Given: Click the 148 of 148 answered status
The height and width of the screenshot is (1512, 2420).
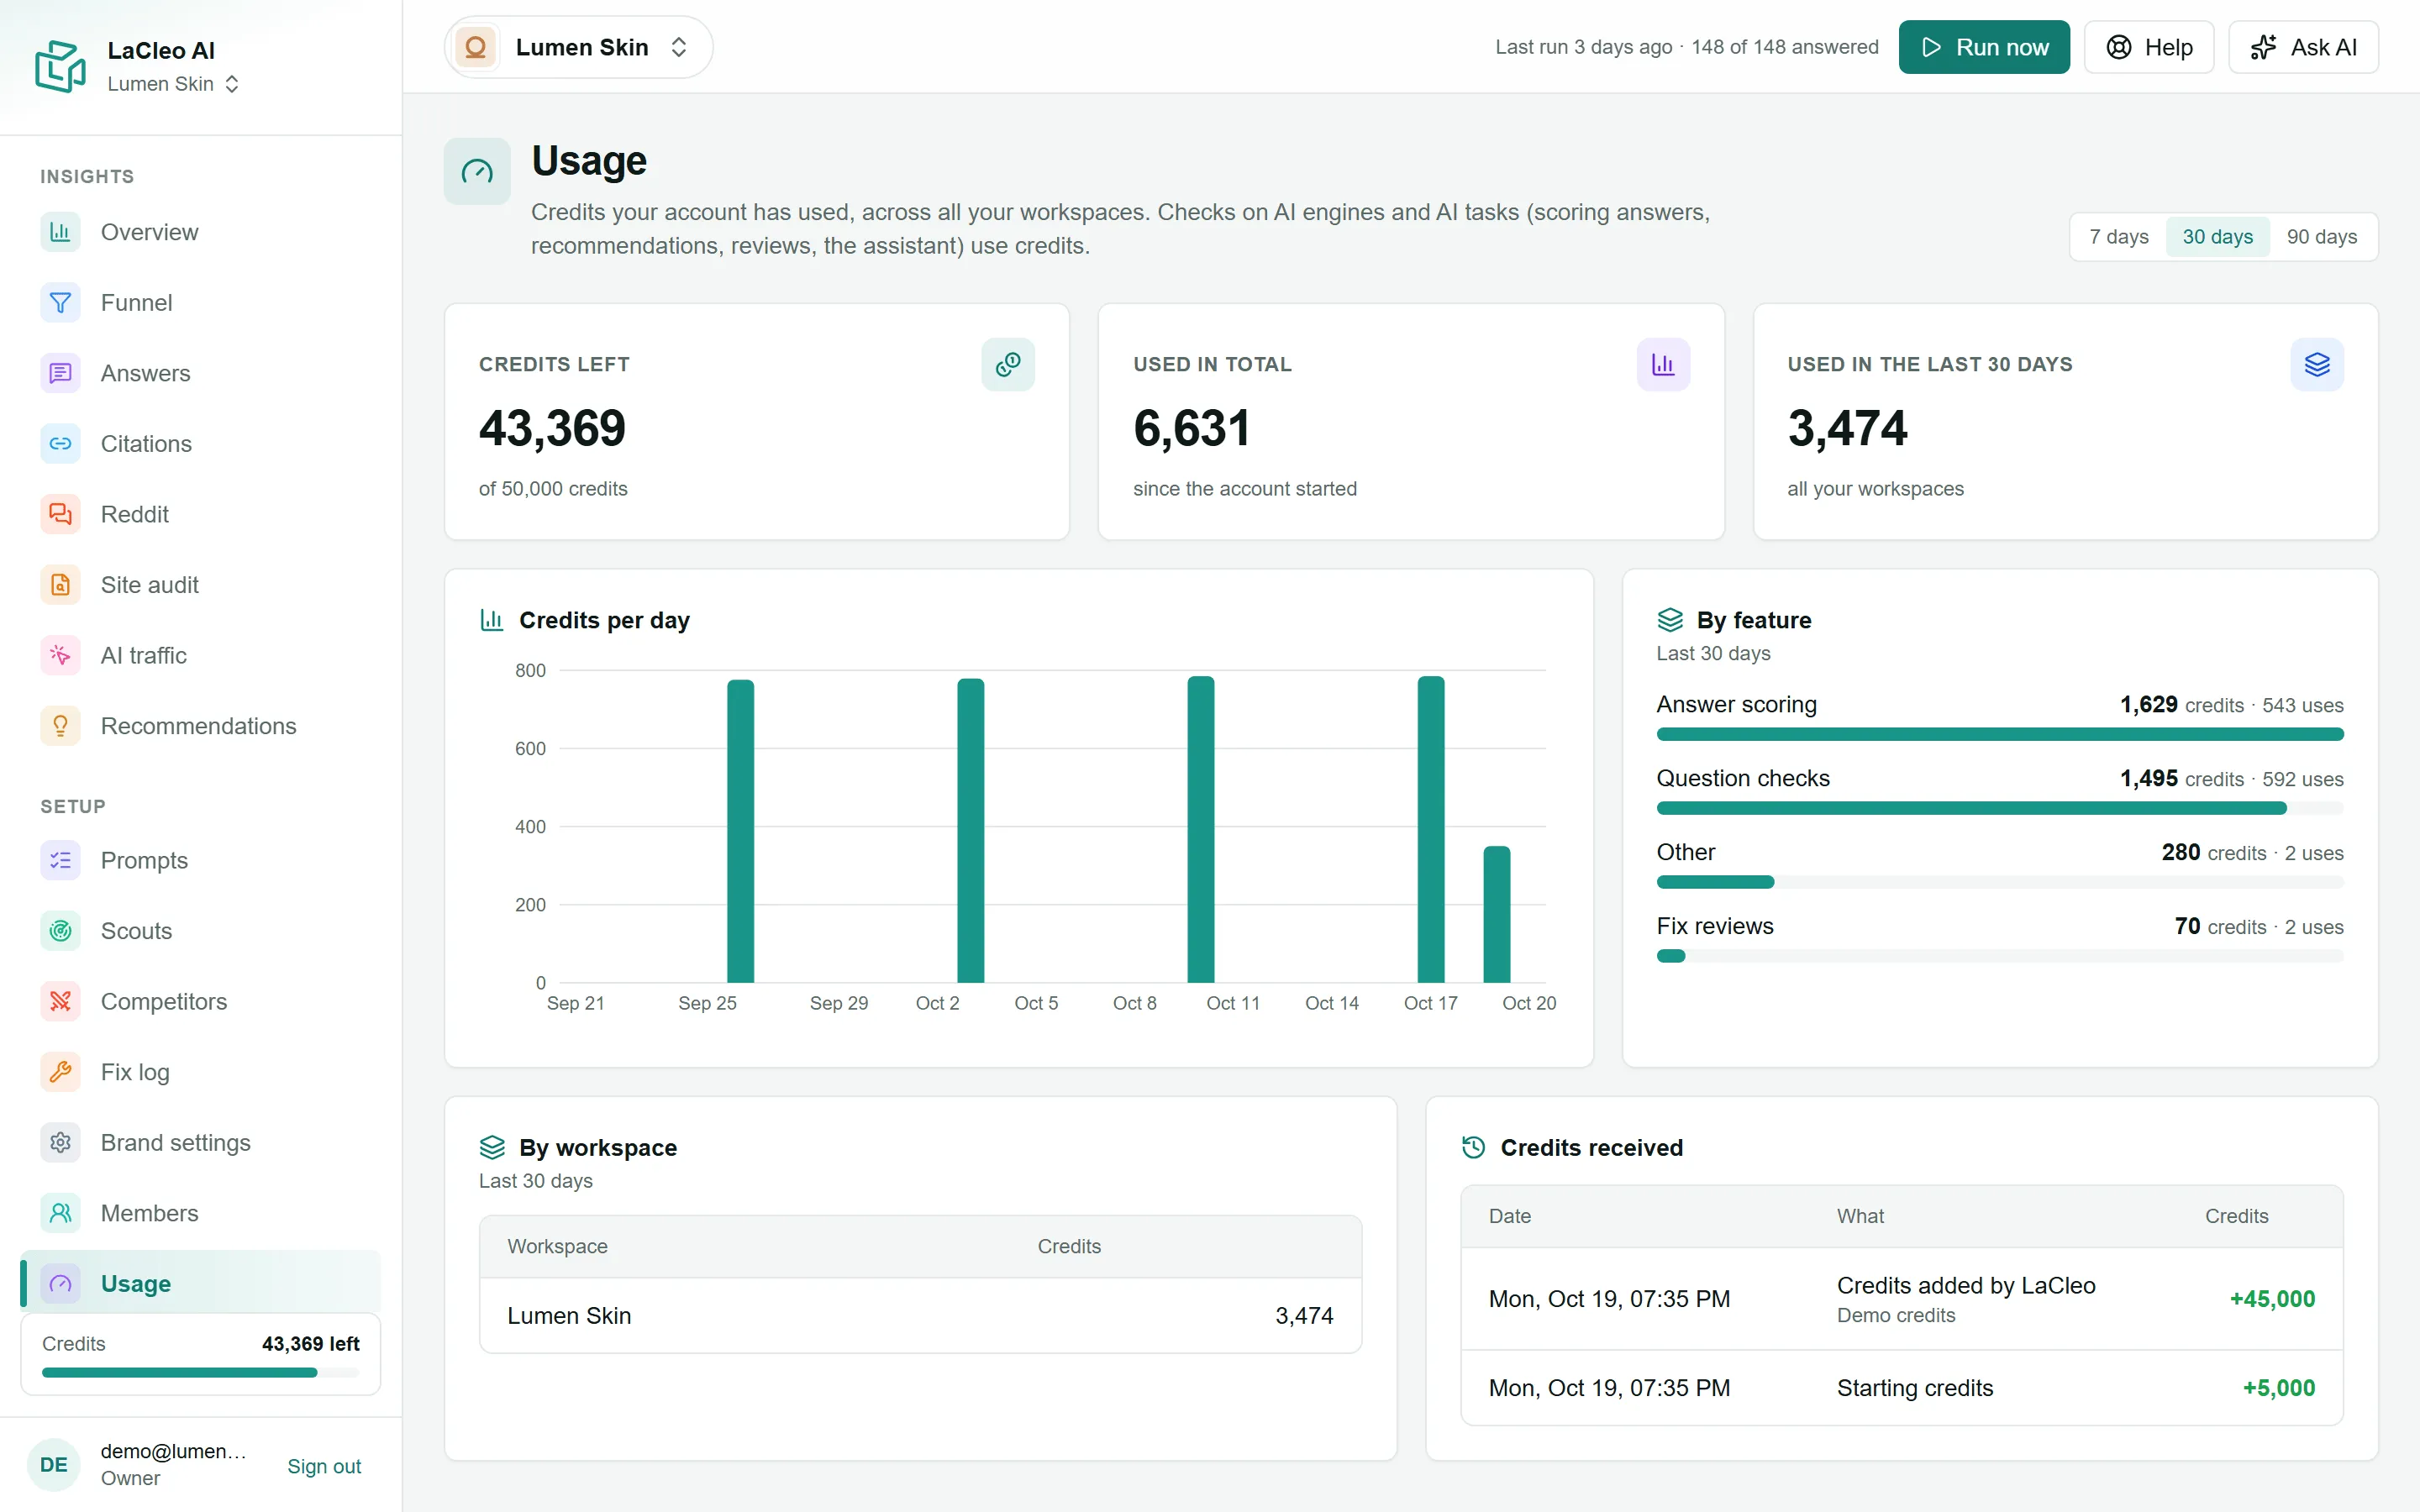Looking at the screenshot, I should [x=1785, y=47].
